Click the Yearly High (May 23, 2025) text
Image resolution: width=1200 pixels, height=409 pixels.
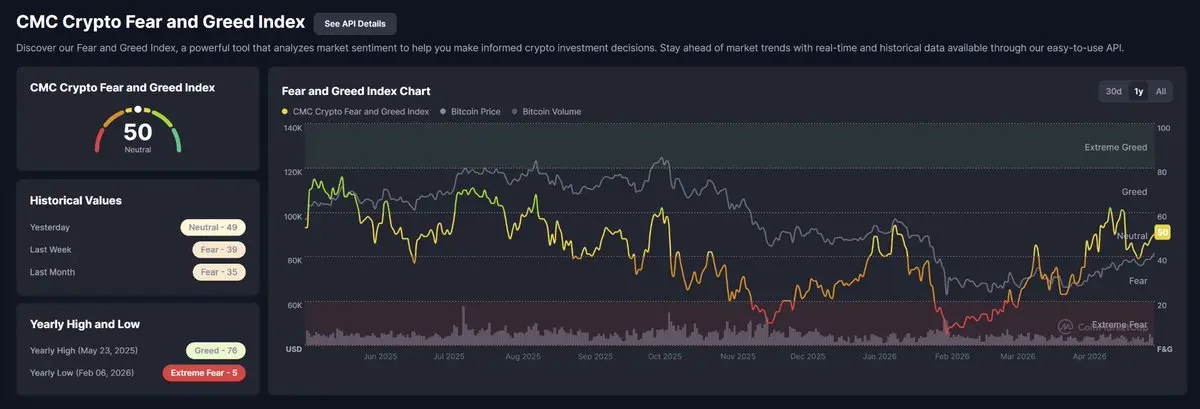(x=83, y=351)
